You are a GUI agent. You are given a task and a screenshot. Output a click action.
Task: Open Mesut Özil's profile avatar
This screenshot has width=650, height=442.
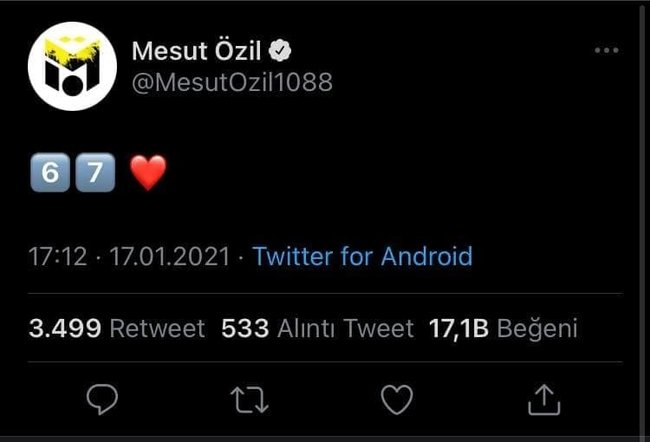(x=72, y=66)
